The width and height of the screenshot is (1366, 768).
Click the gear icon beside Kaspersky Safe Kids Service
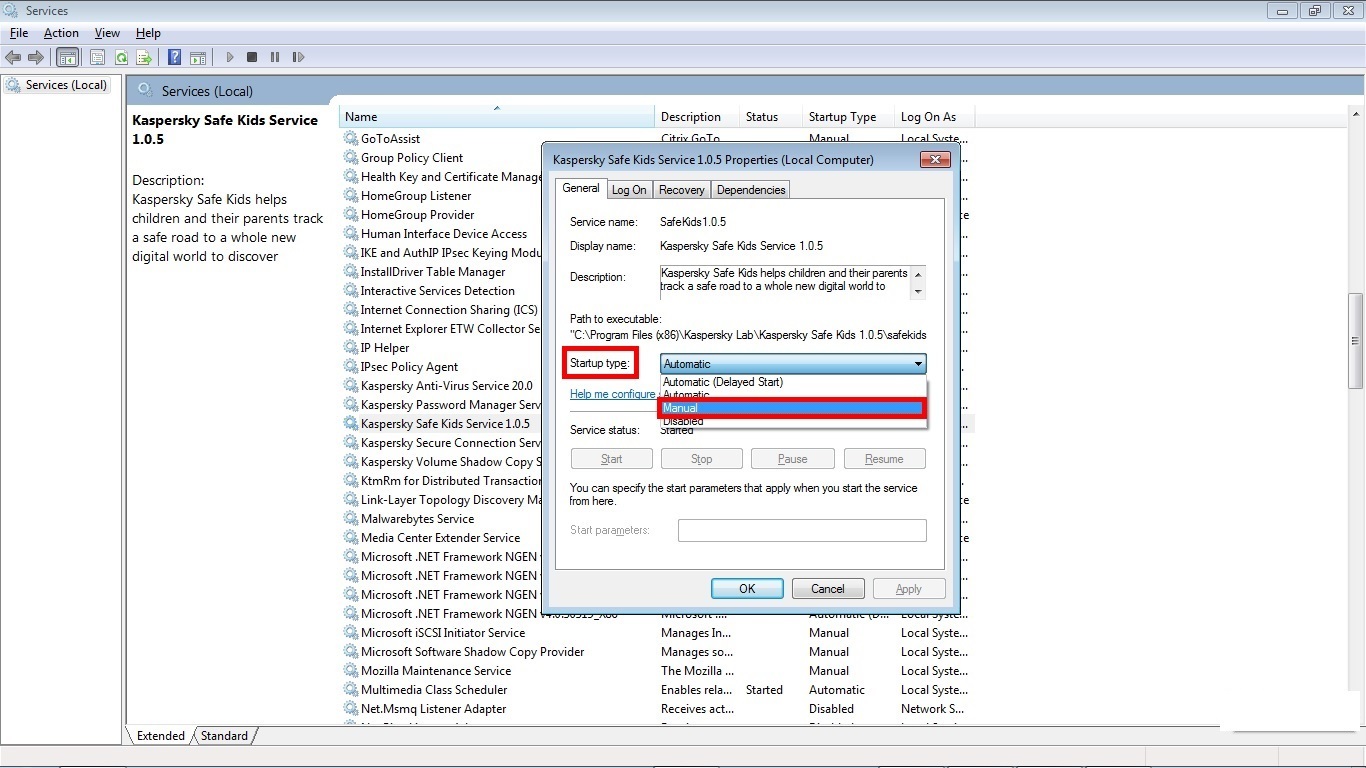coord(351,424)
